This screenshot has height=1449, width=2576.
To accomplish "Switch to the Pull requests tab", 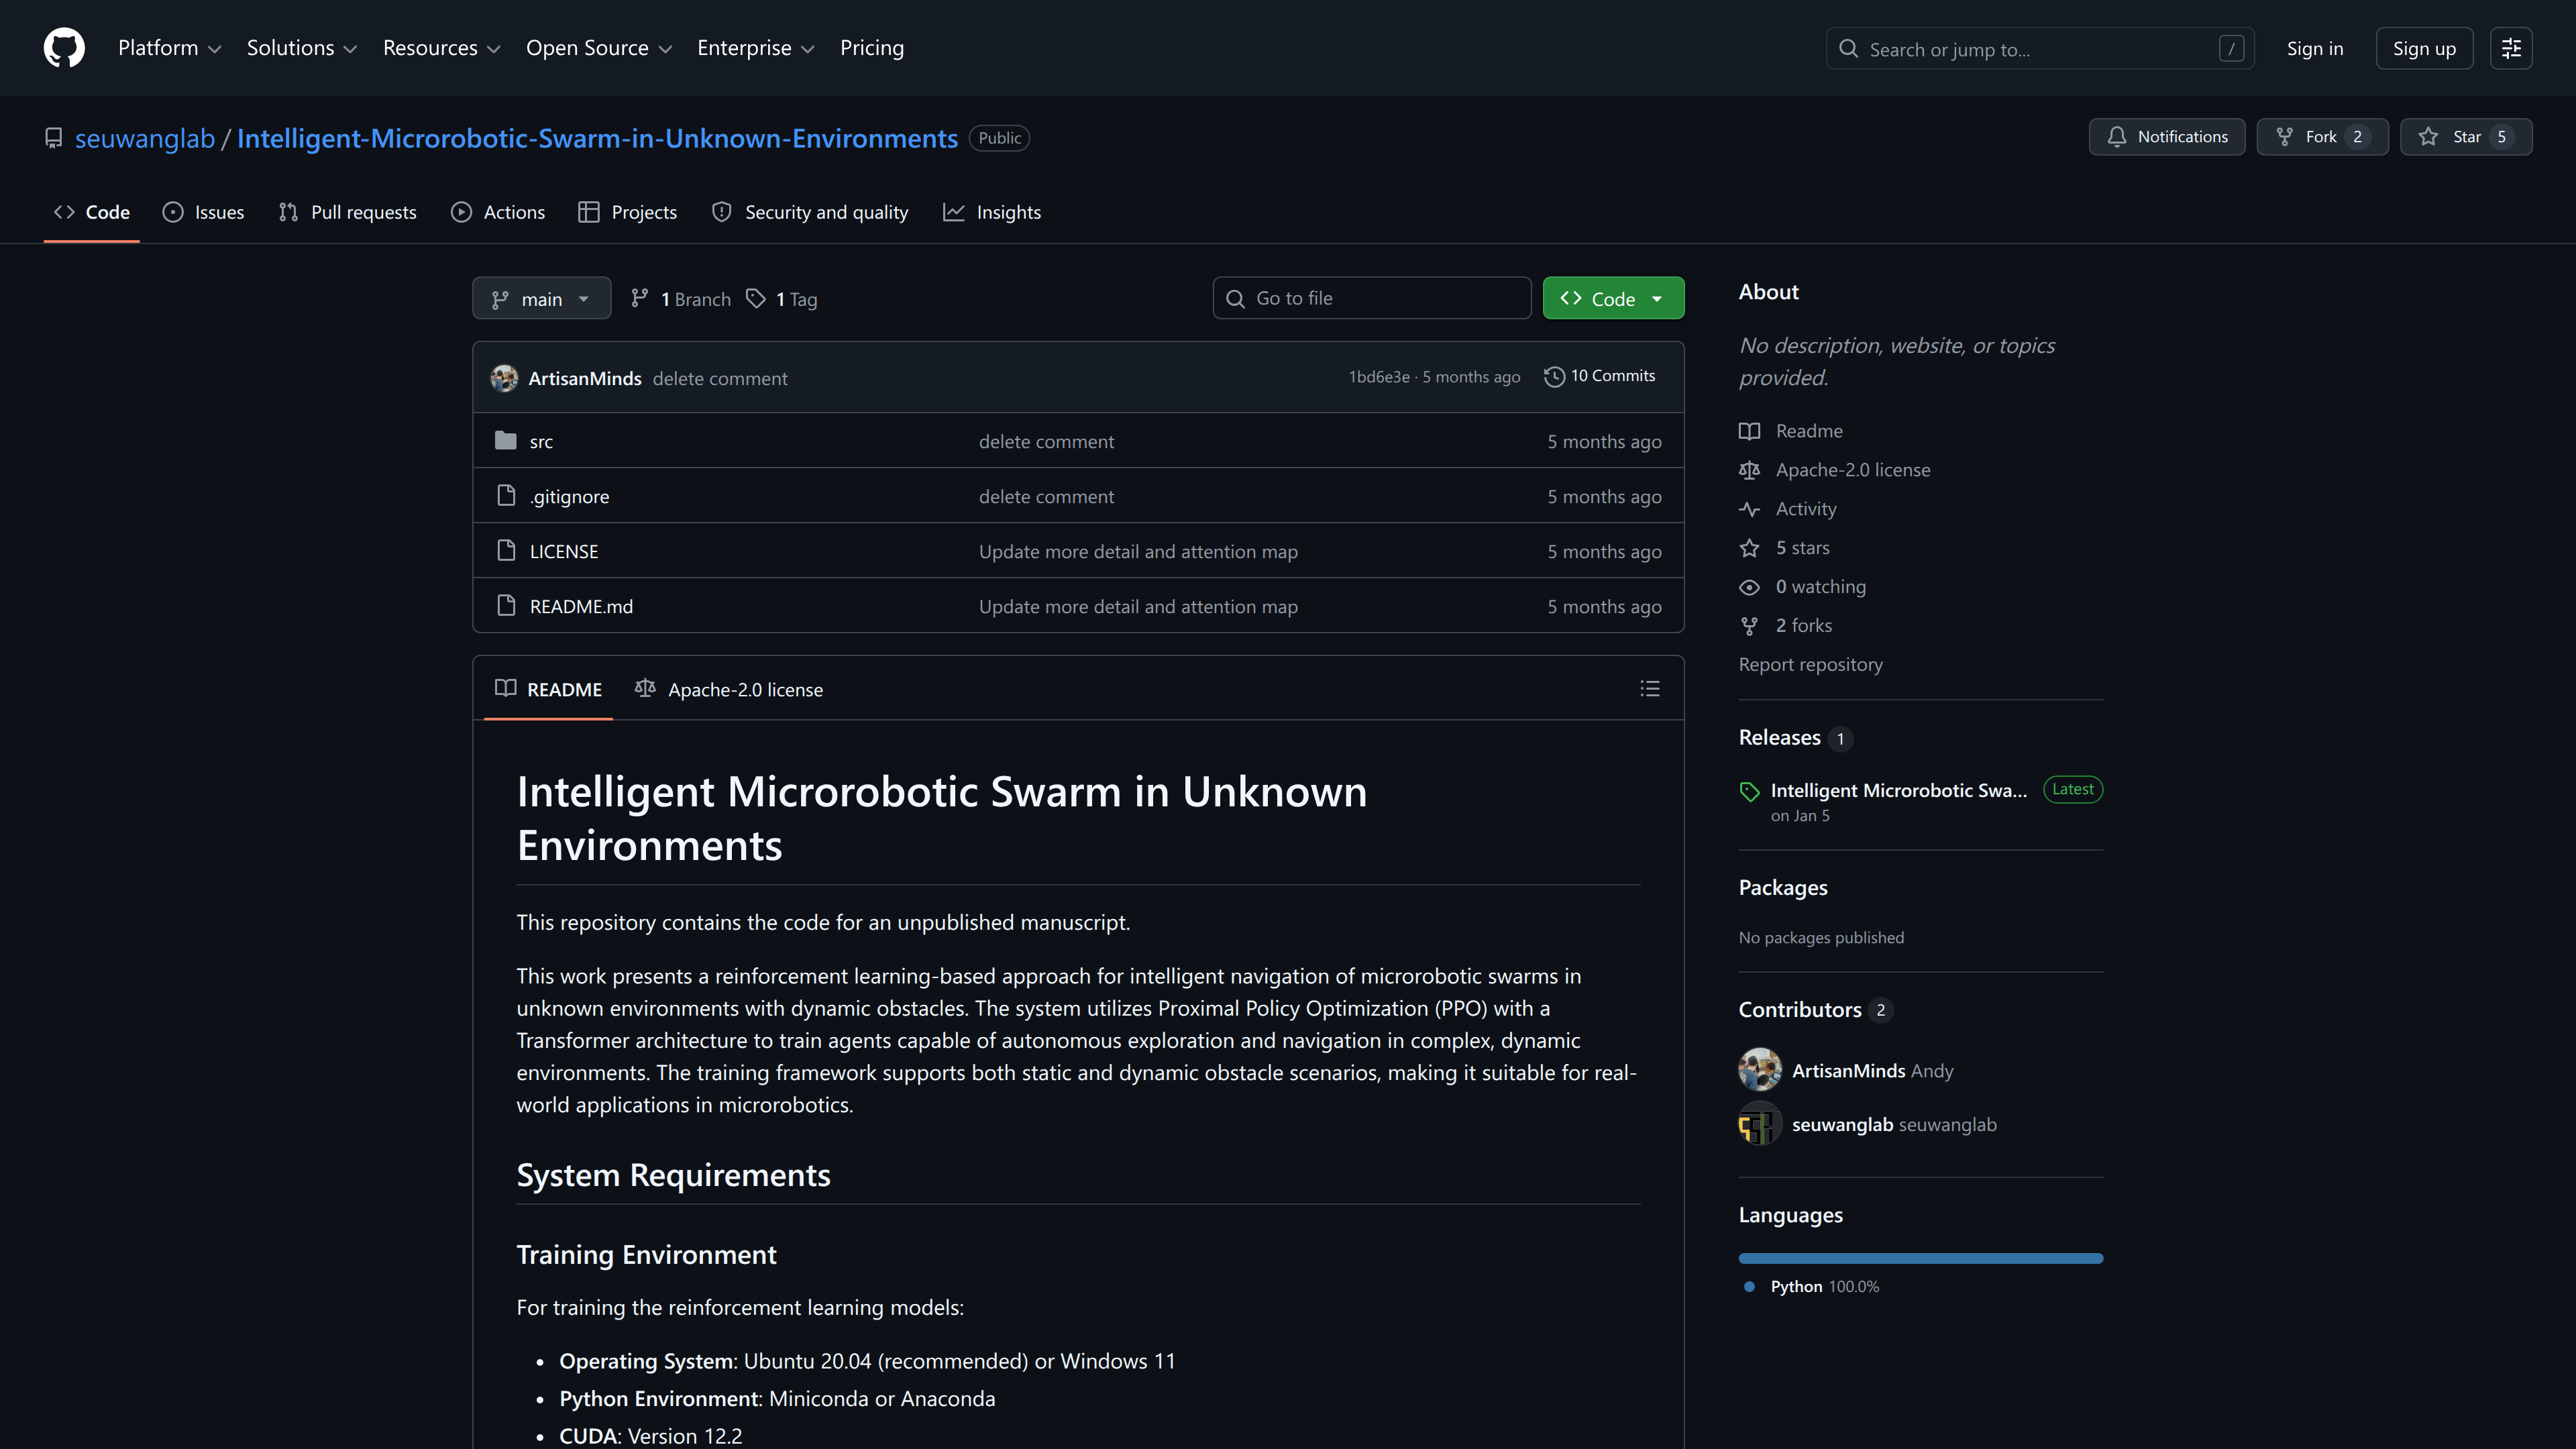I will [348, 212].
